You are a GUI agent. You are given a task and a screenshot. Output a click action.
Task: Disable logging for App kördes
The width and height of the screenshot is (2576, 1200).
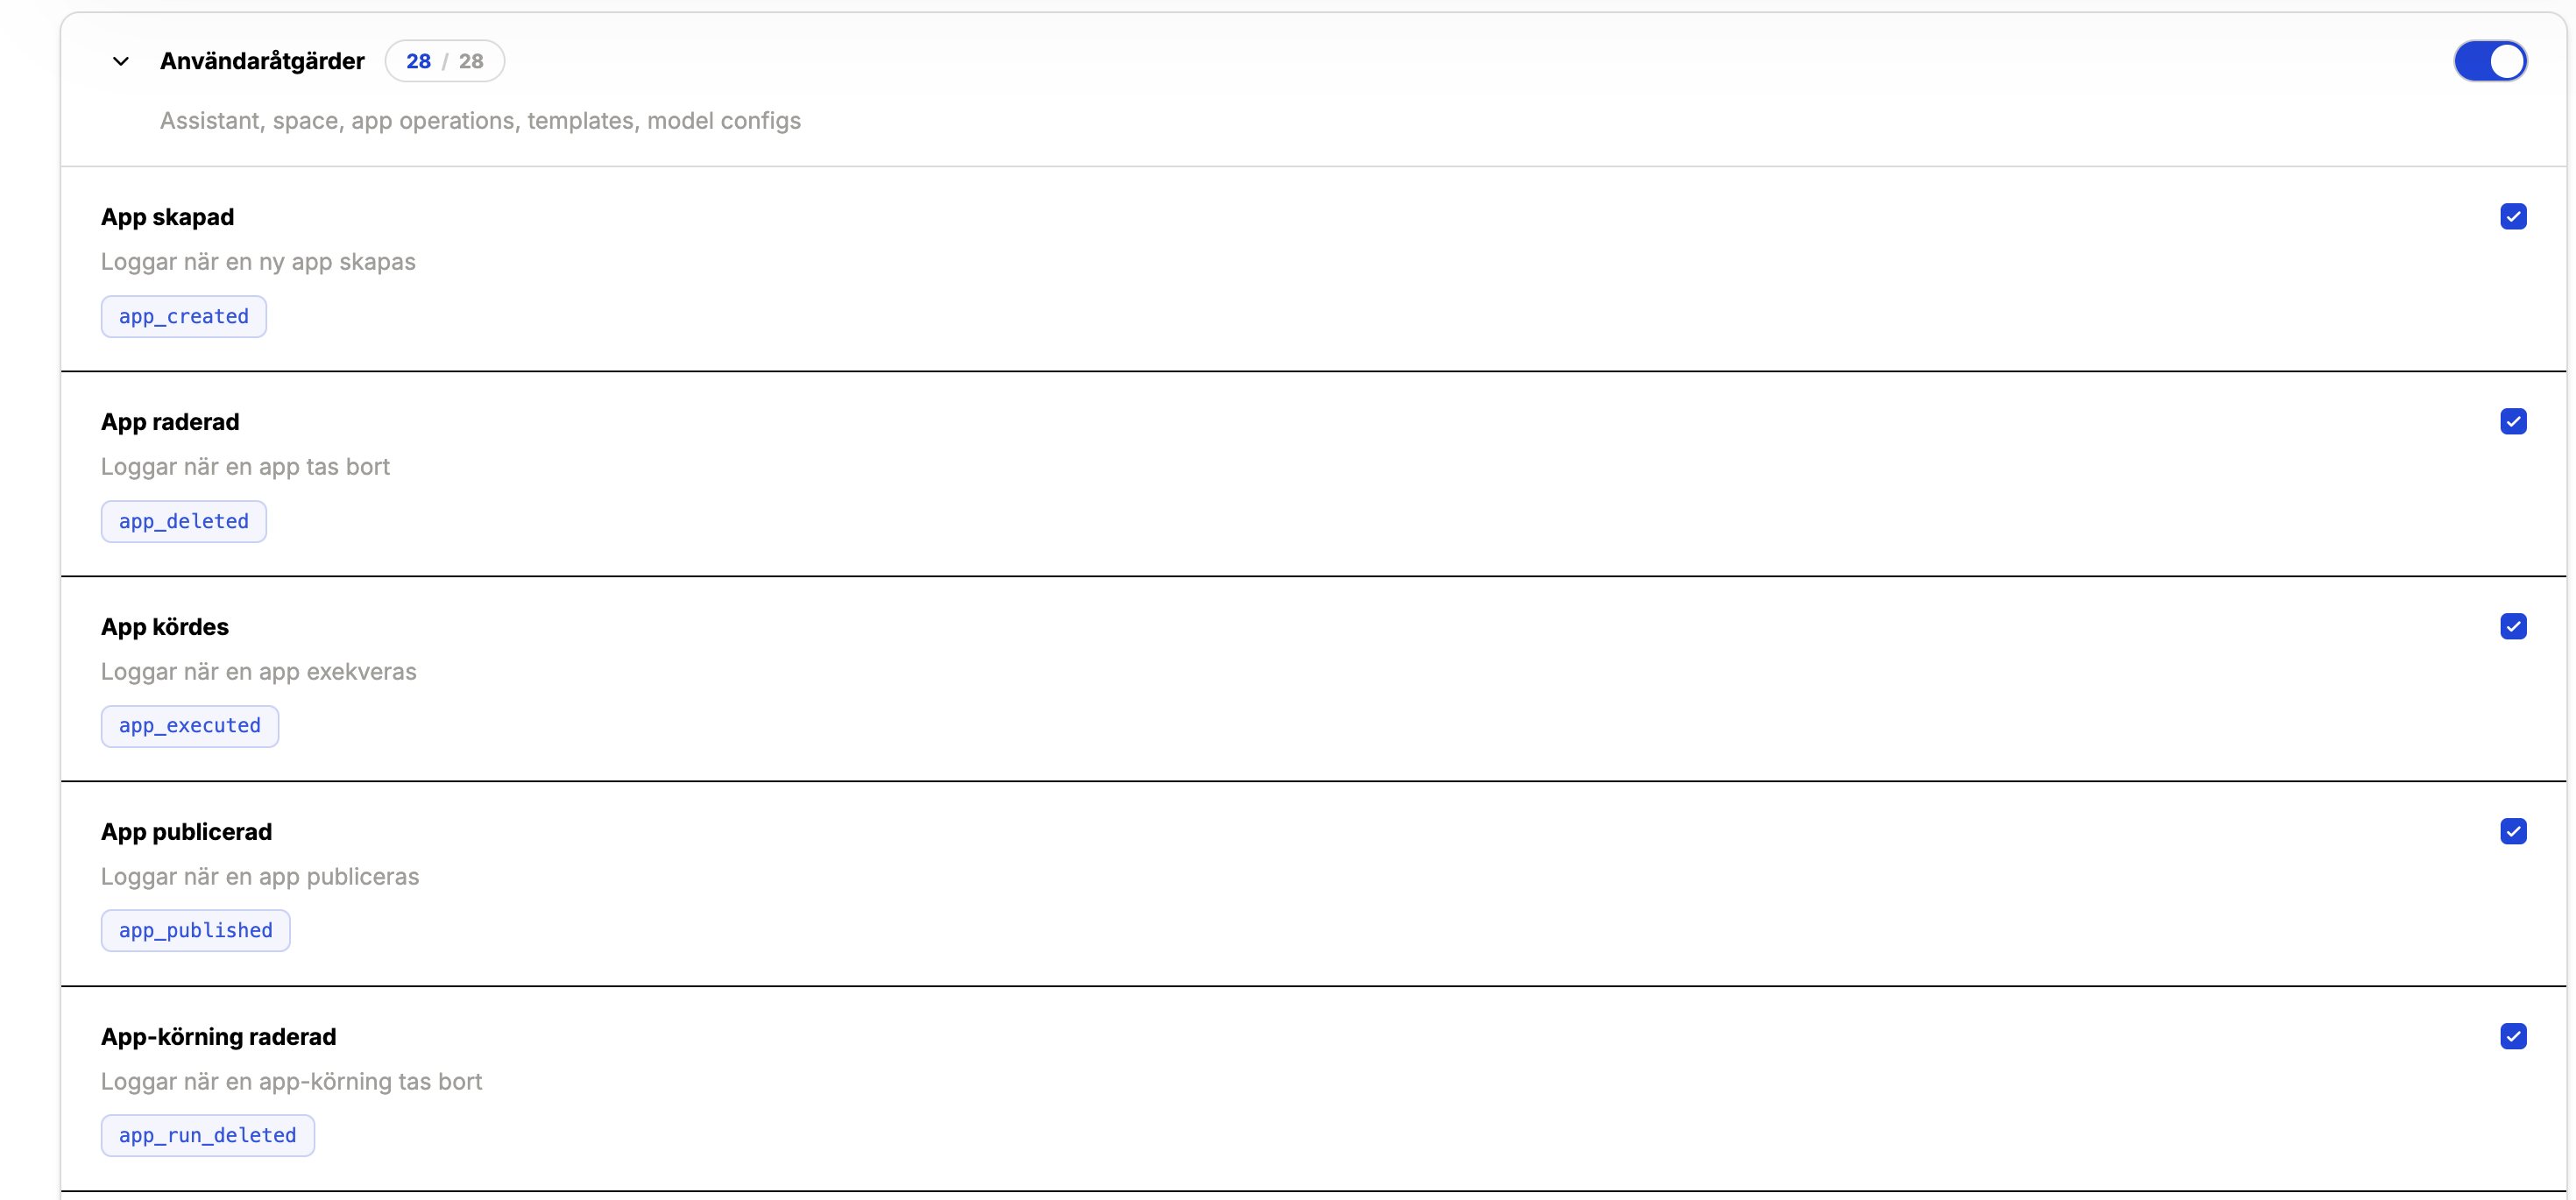coord(2512,627)
